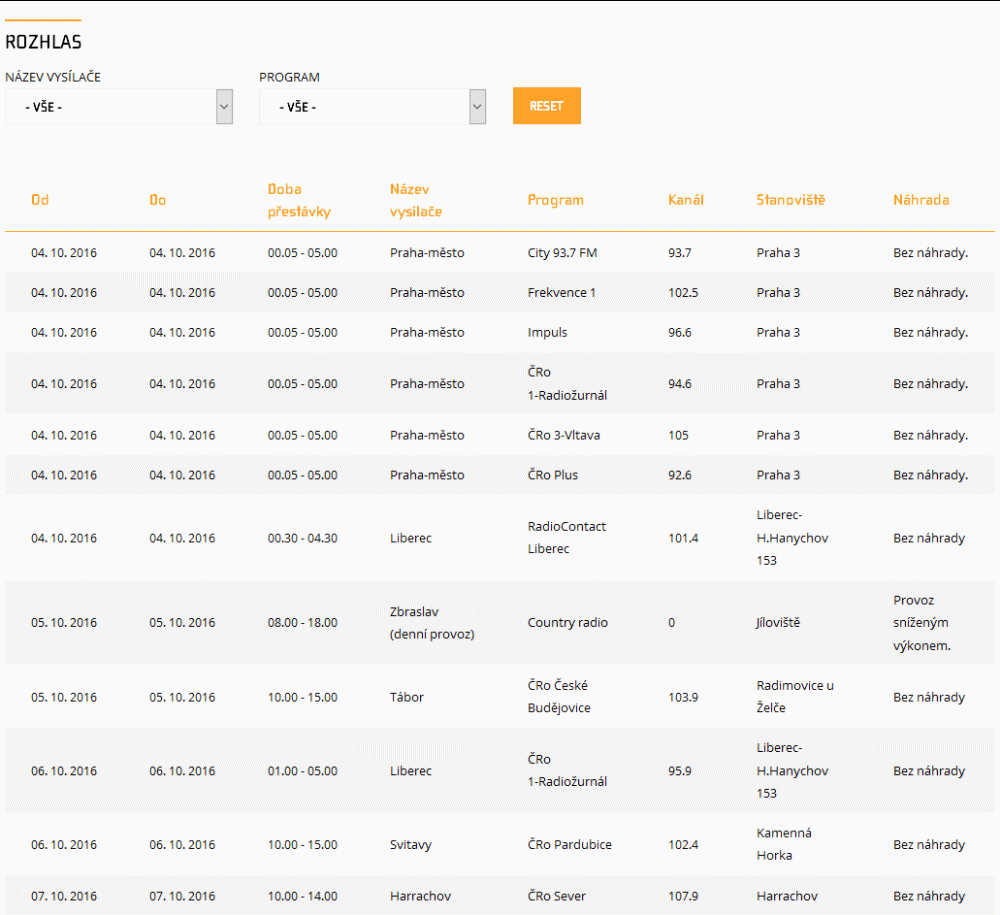Click the Impuls program entry
This screenshot has height=915, width=1000.
coord(548,333)
